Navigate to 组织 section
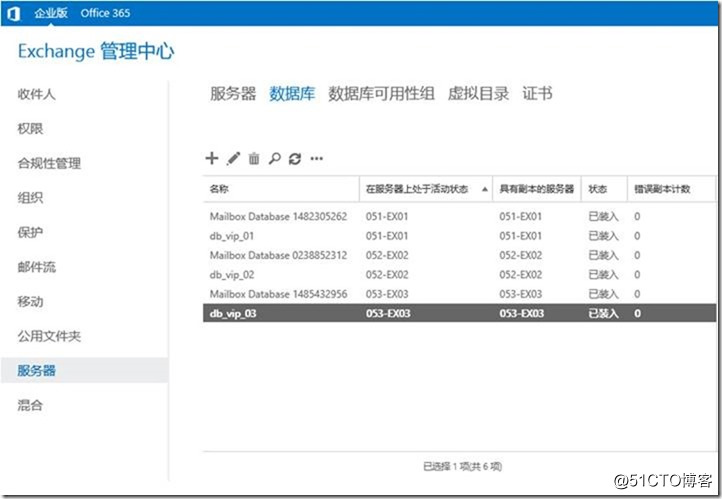 30,198
